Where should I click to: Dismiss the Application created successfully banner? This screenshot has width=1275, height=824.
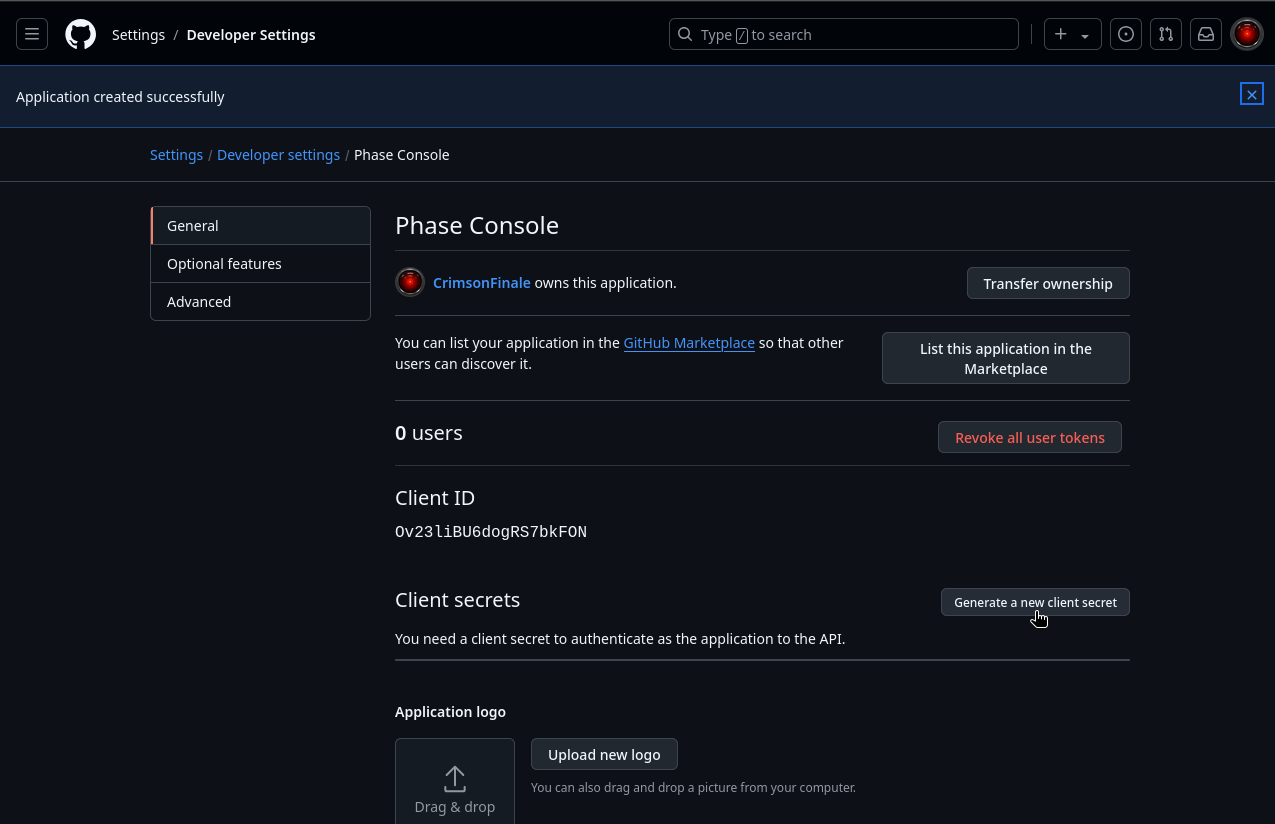coord(1252,94)
